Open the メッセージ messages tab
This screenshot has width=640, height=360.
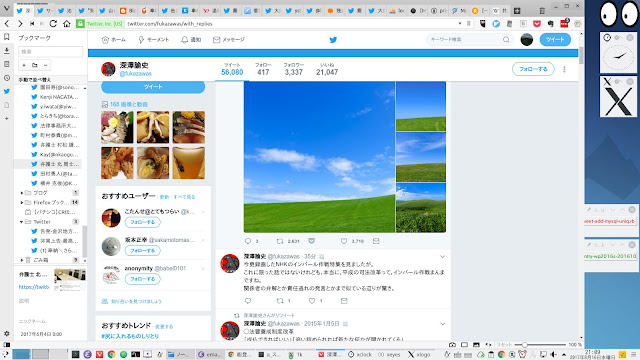point(229,40)
